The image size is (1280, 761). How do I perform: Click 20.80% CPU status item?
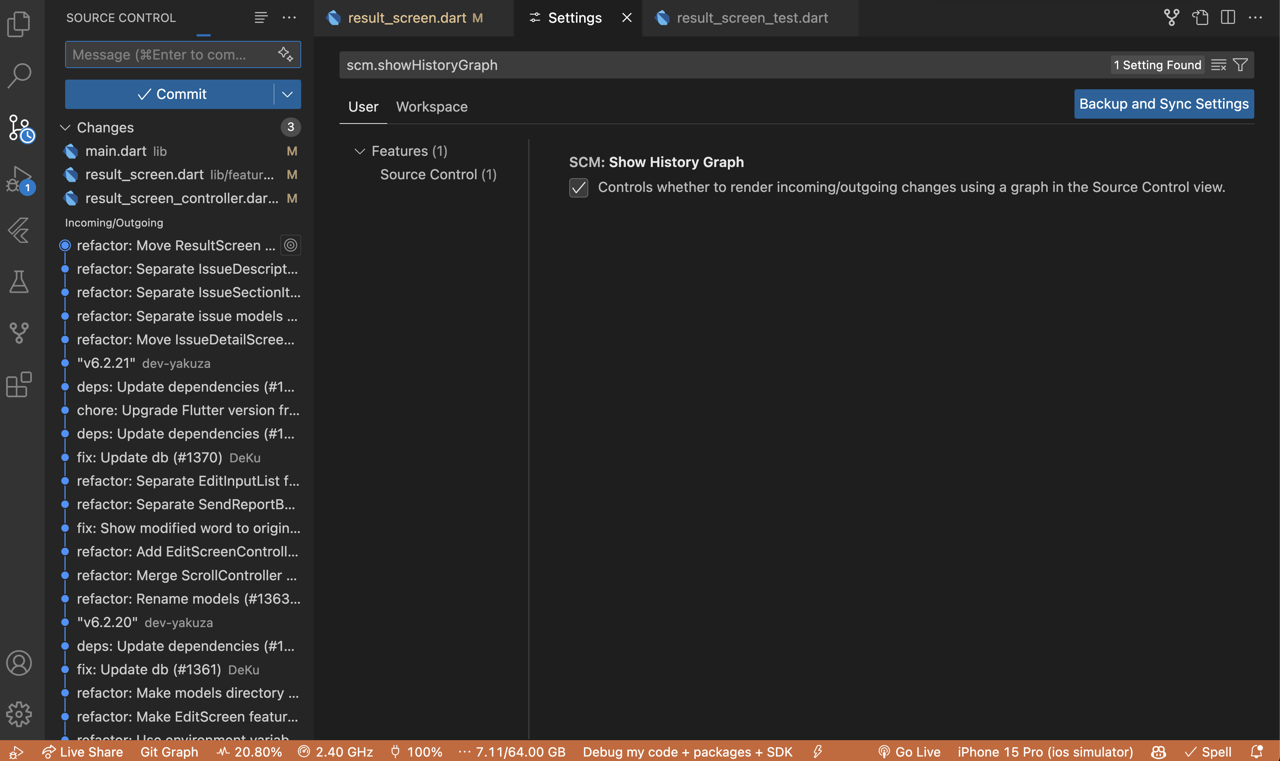click(249, 752)
